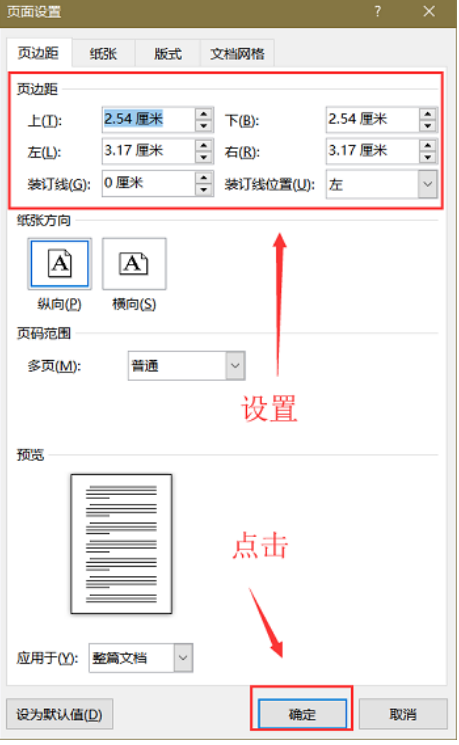Increase the 右(R) right margin value
This screenshot has width=459, height=745.
[428, 145]
